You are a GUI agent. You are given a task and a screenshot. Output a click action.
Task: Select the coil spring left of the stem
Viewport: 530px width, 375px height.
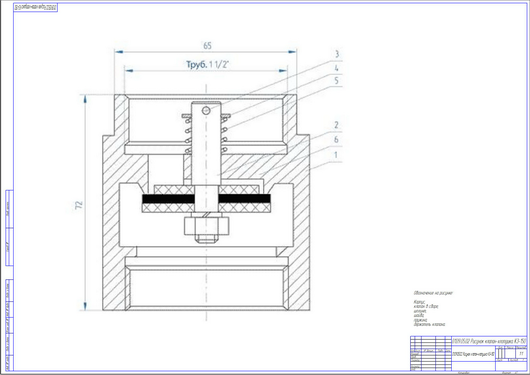pyautogui.click(x=188, y=135)
